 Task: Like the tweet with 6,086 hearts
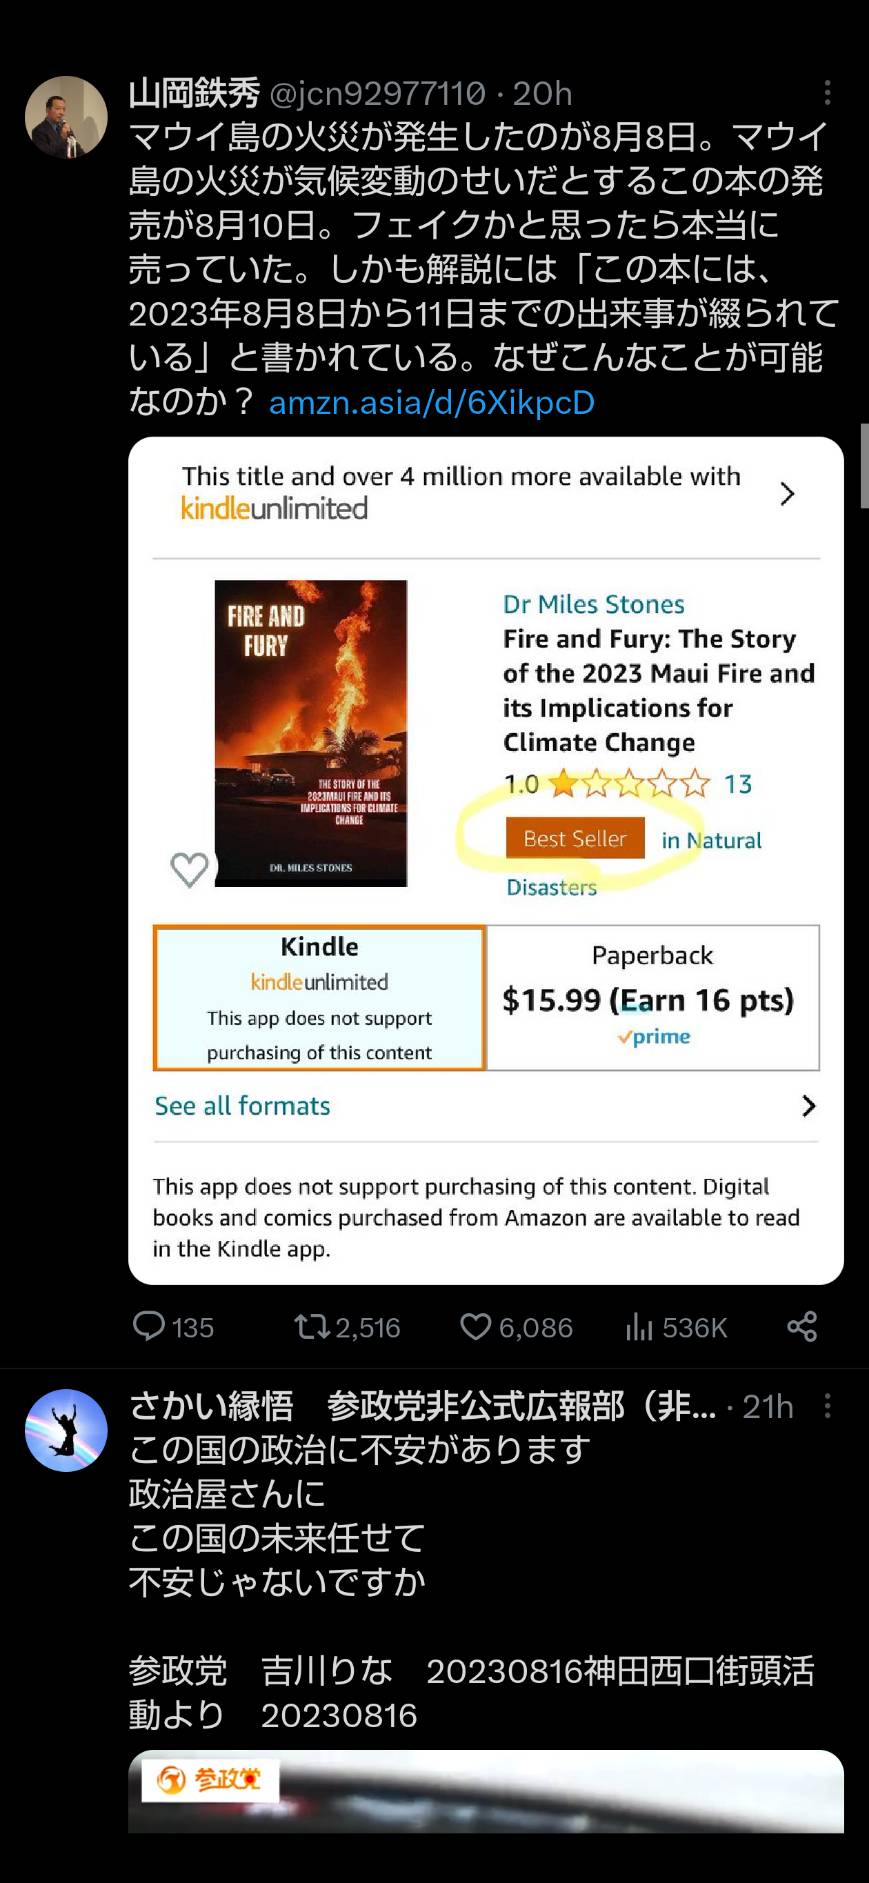(x=475, y=1327)
